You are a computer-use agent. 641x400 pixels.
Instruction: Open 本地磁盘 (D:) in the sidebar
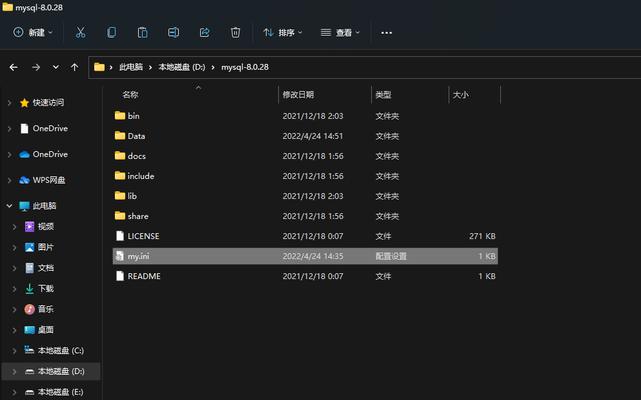[61, 371]
